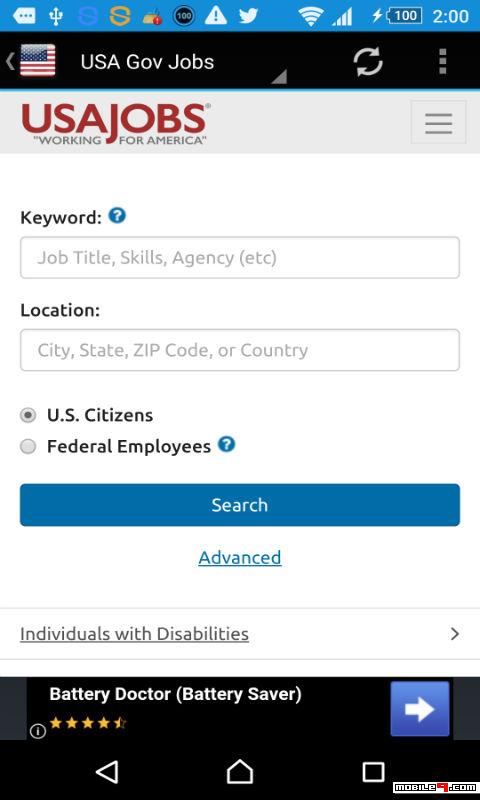The height and width of the screenshot is (800, 480).
Task: Open the Android recent apps button
Action: [x=373, y=772]
